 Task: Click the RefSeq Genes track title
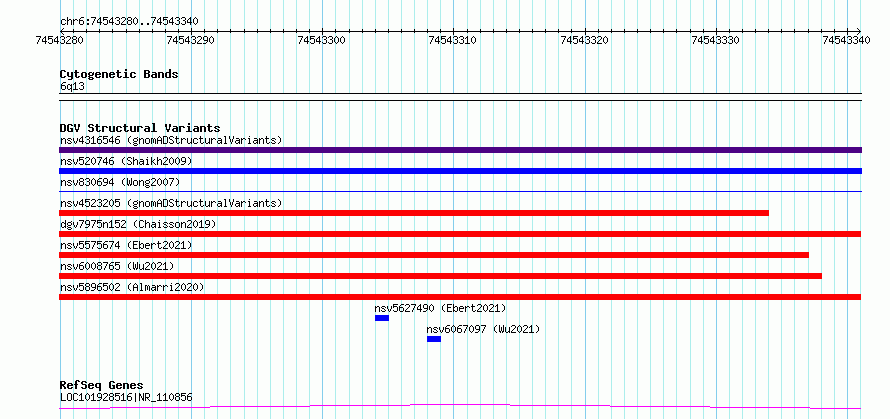pyautogui.click(x=102, y=386)
